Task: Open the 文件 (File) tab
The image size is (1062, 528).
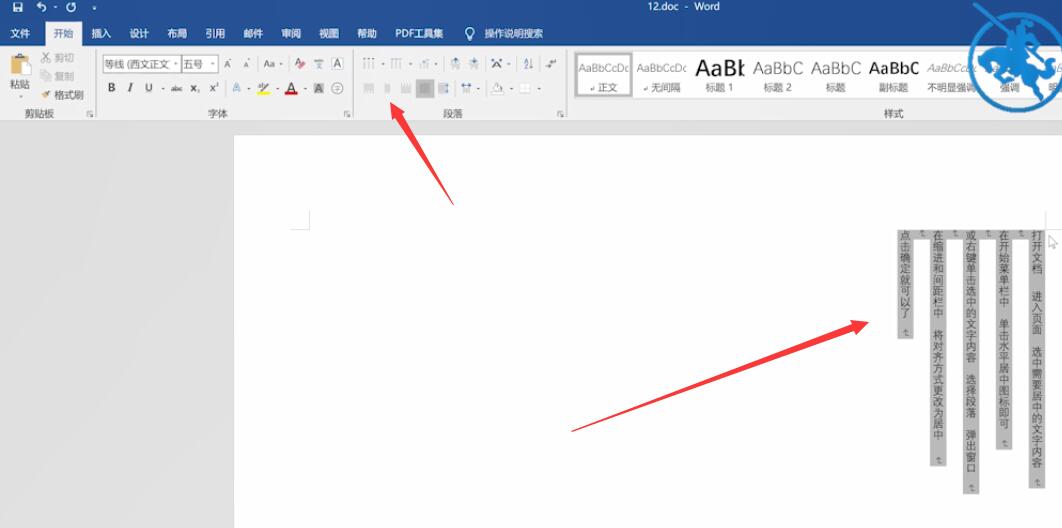Action: point(20,33)
